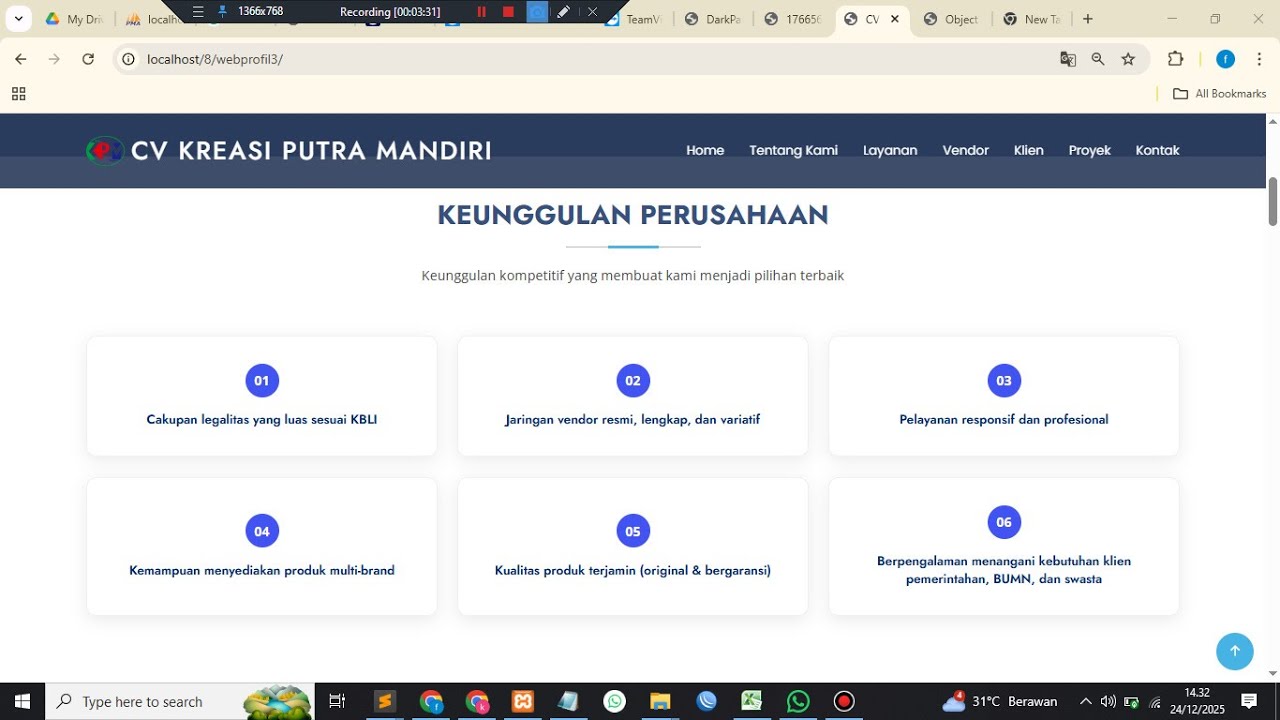Go to the Vendor menu link
Image resolution: width=1280 pixels, height=720 pixels.
(965, 151)
